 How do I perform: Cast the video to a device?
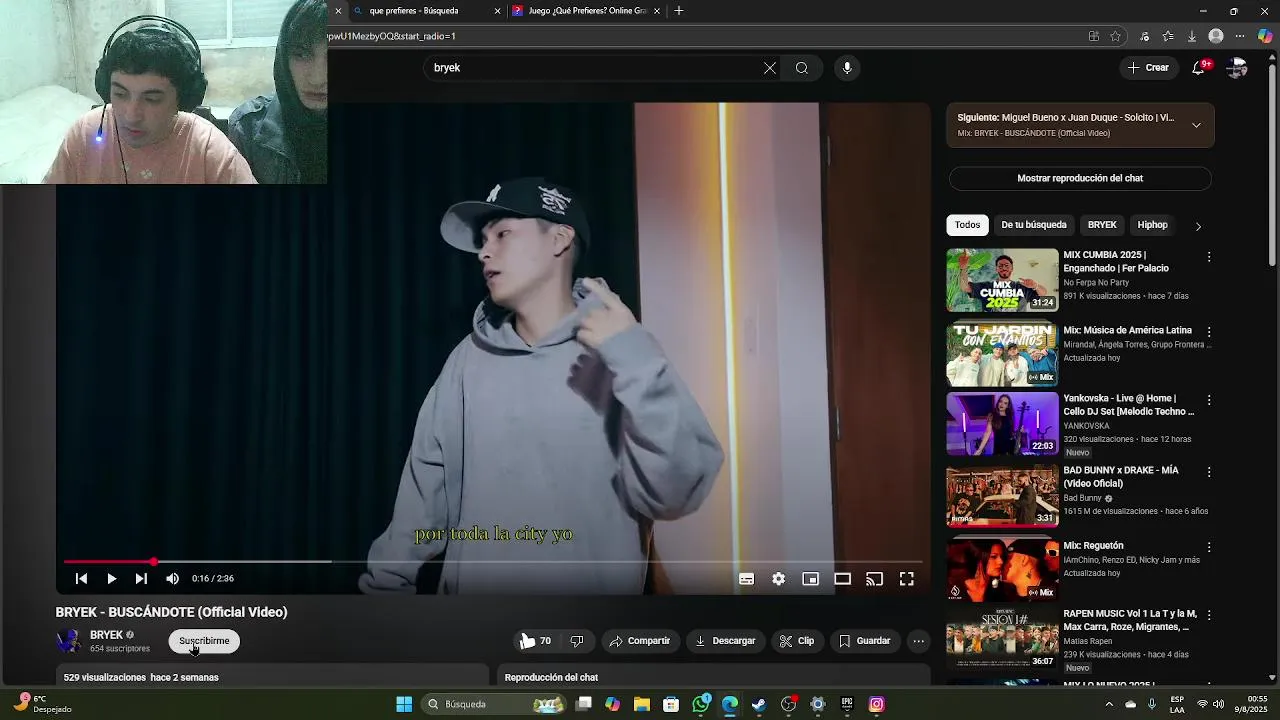tap(874, 578)
